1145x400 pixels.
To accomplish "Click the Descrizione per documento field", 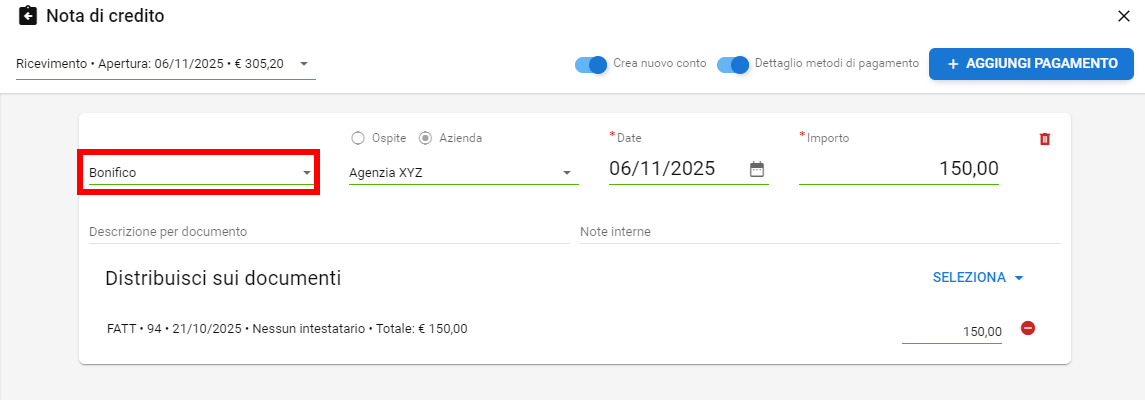I will 328,232.
